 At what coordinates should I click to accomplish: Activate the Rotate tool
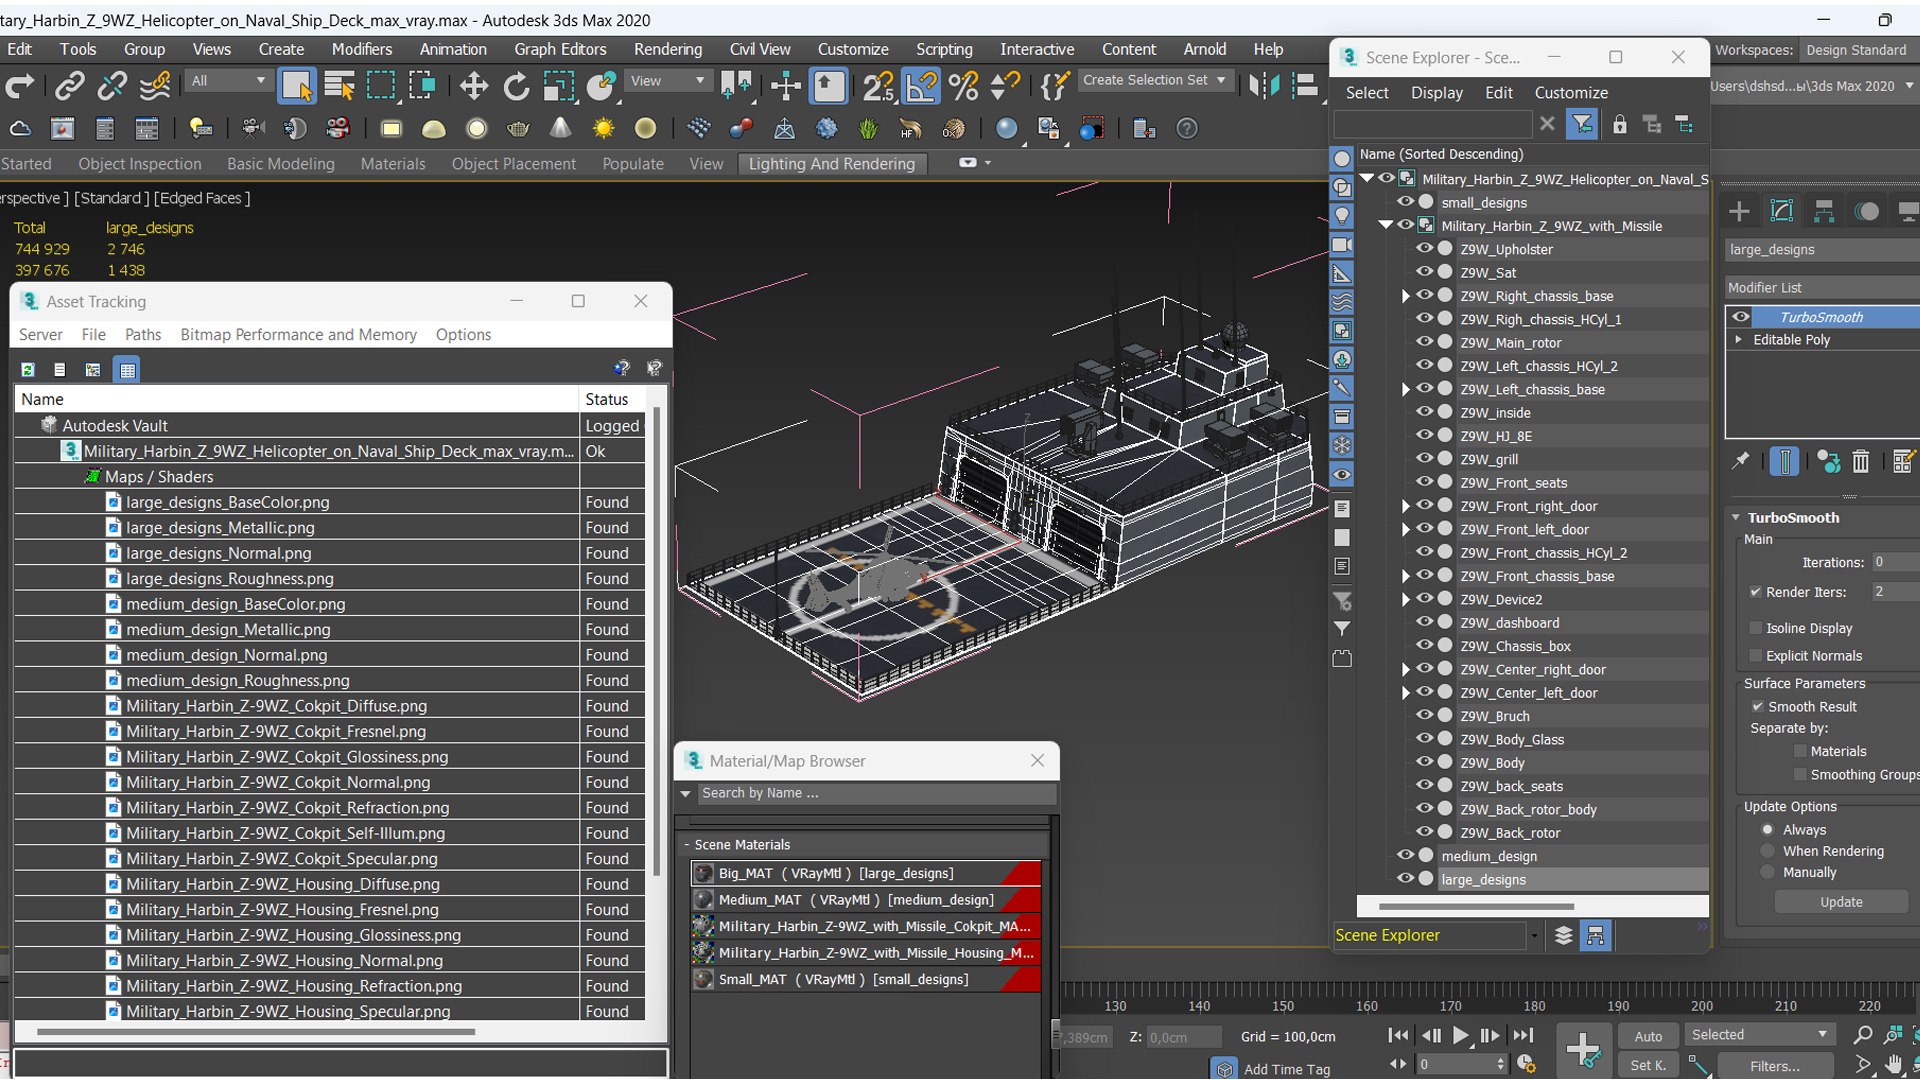[516, 86]
